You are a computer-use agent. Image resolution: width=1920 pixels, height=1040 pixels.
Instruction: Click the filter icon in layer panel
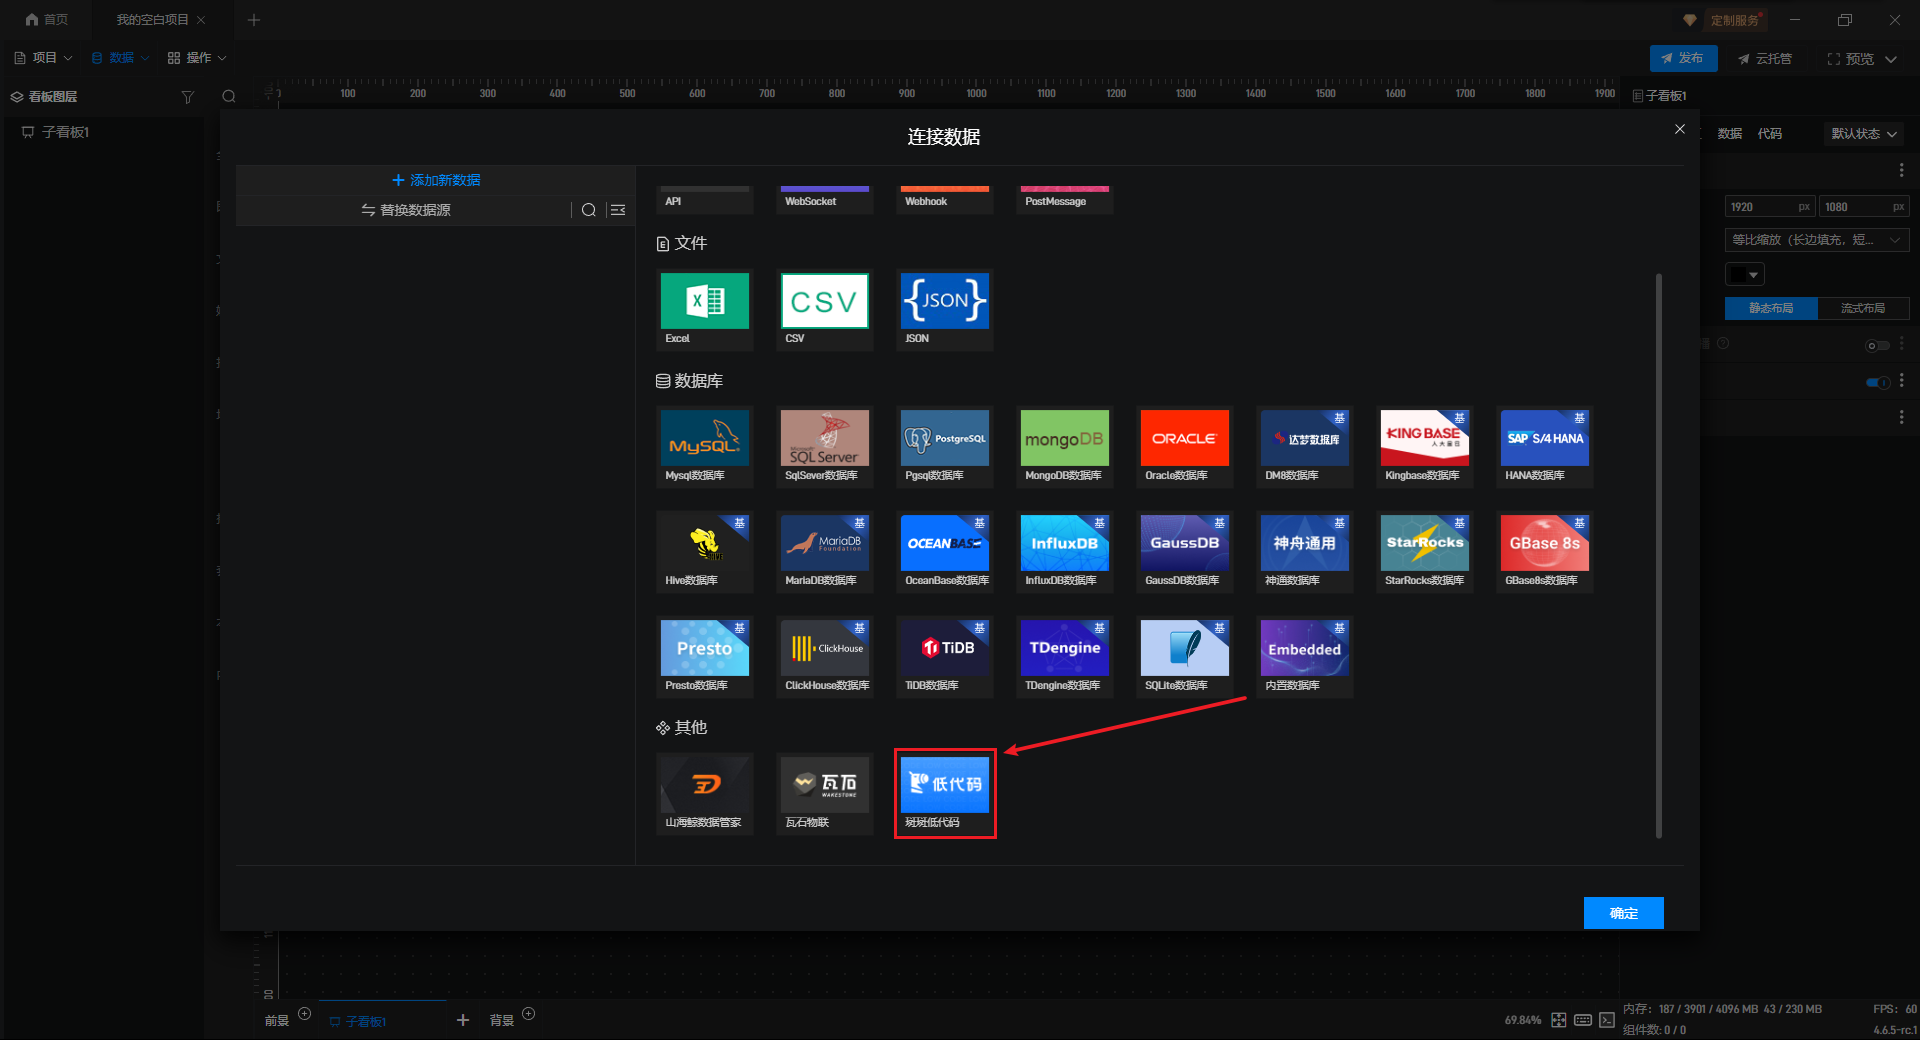point(187,97)
